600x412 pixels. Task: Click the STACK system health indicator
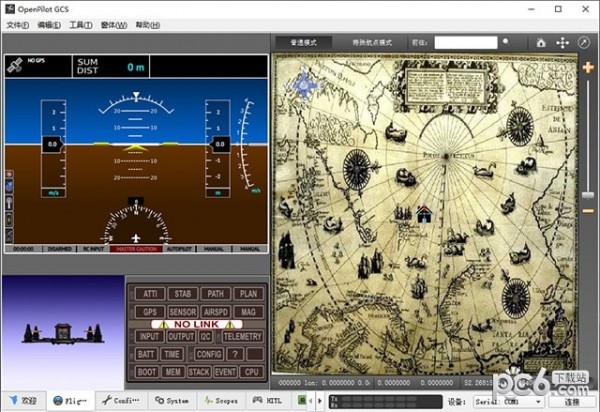pyautogui.click(x=199, y=372)
